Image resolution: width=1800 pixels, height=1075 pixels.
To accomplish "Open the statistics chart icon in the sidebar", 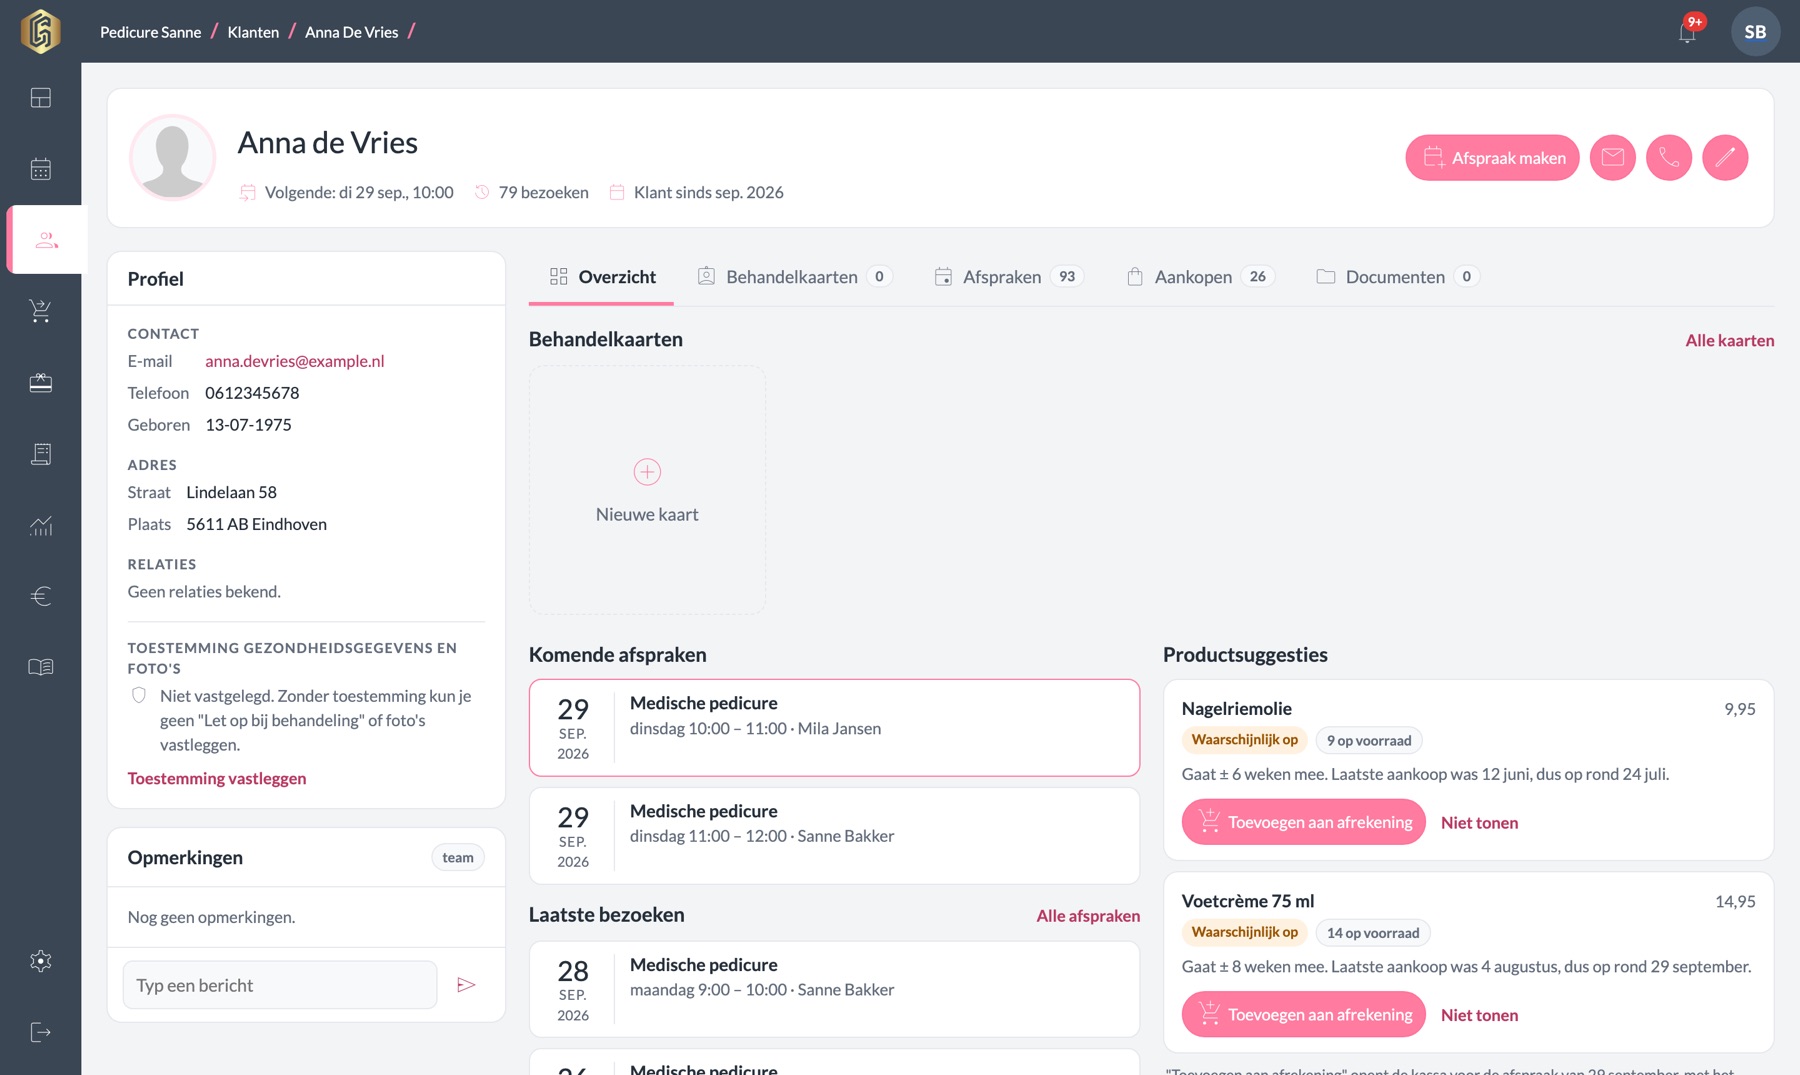I will (x=41, y=525).
